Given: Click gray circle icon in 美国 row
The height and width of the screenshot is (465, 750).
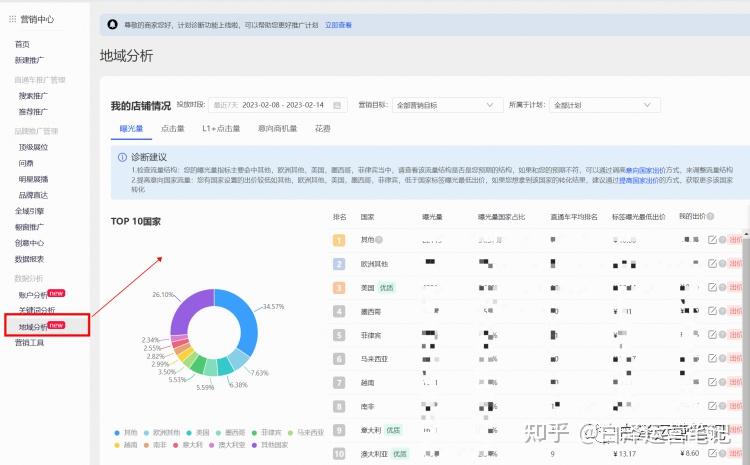Looking at the screenshot, I should click(722, 287).
